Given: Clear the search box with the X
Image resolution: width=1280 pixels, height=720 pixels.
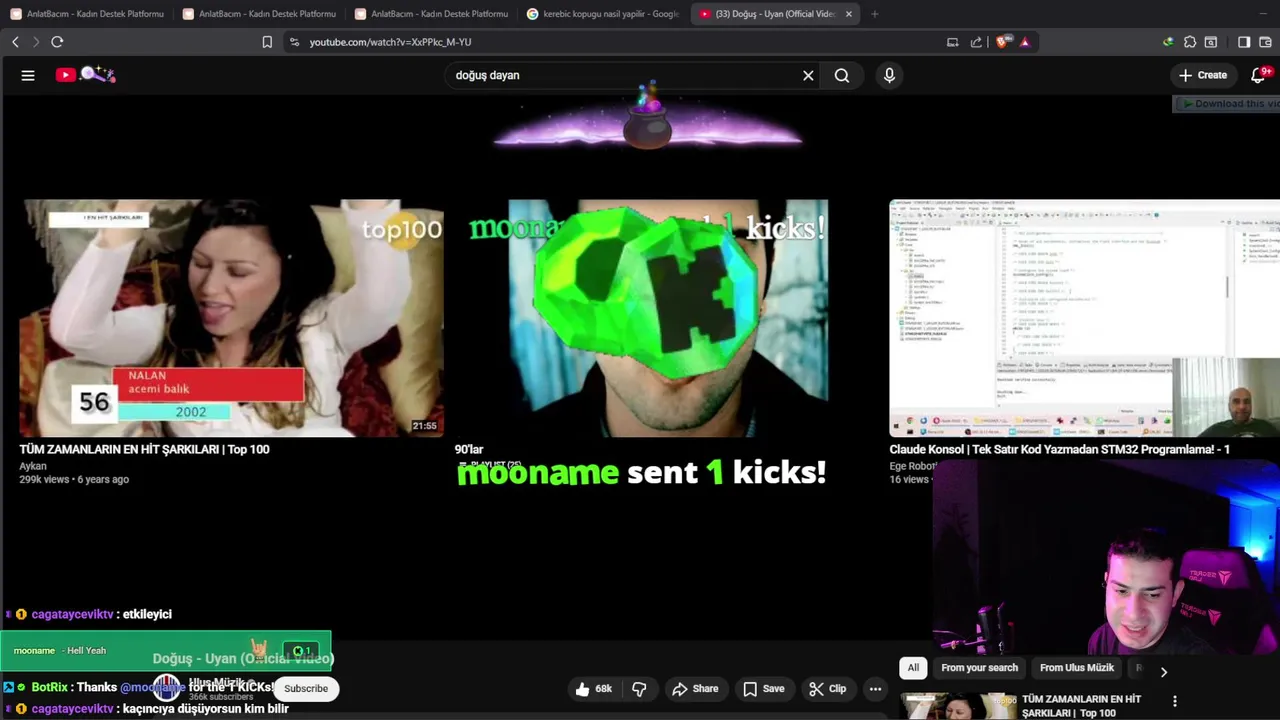Looking at the screenshot, I should click(x=808, y=75).
